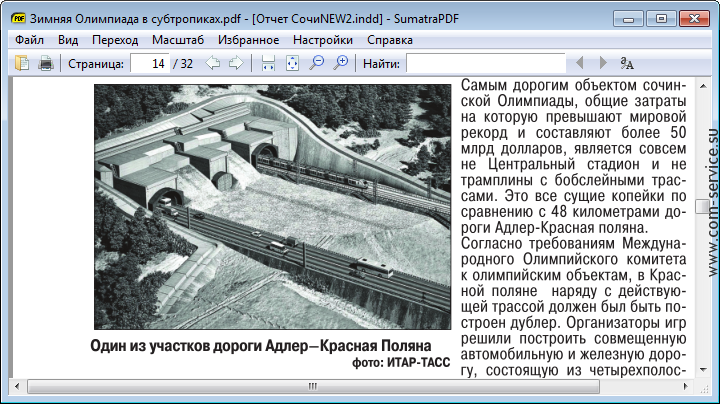Click caption Один из участков дороги Адлер—Красная Поляна
This screenshot has width=720, height=404.
pos(261,346)
